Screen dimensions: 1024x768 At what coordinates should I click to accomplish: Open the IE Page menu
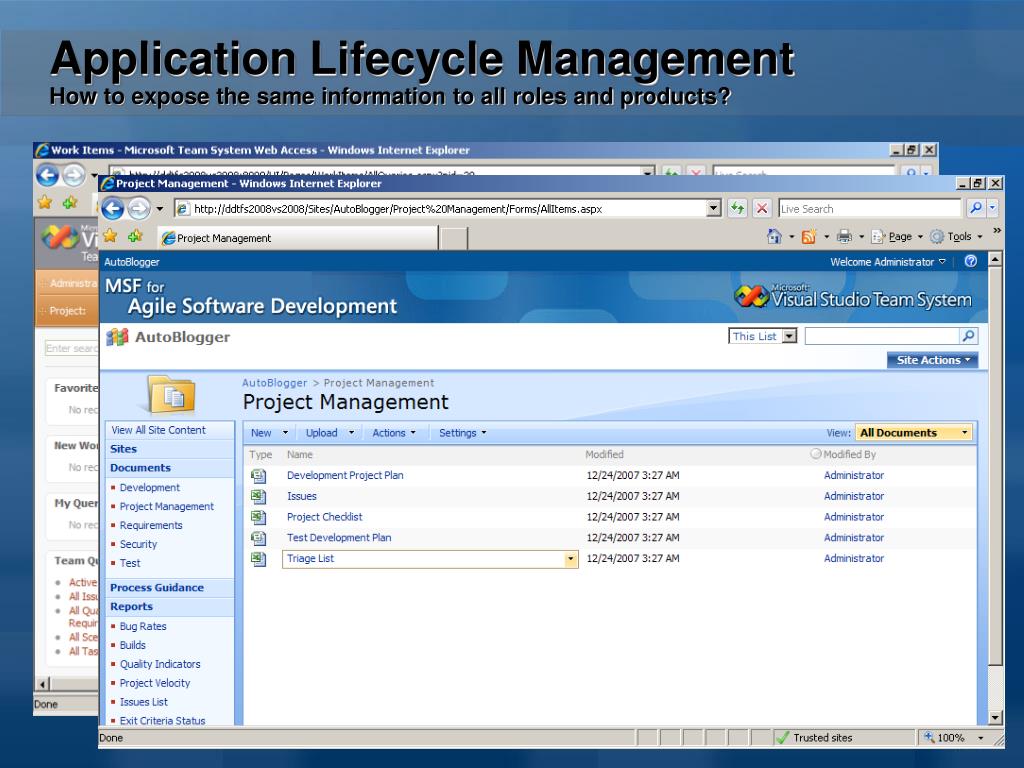[x=899, y=236]
